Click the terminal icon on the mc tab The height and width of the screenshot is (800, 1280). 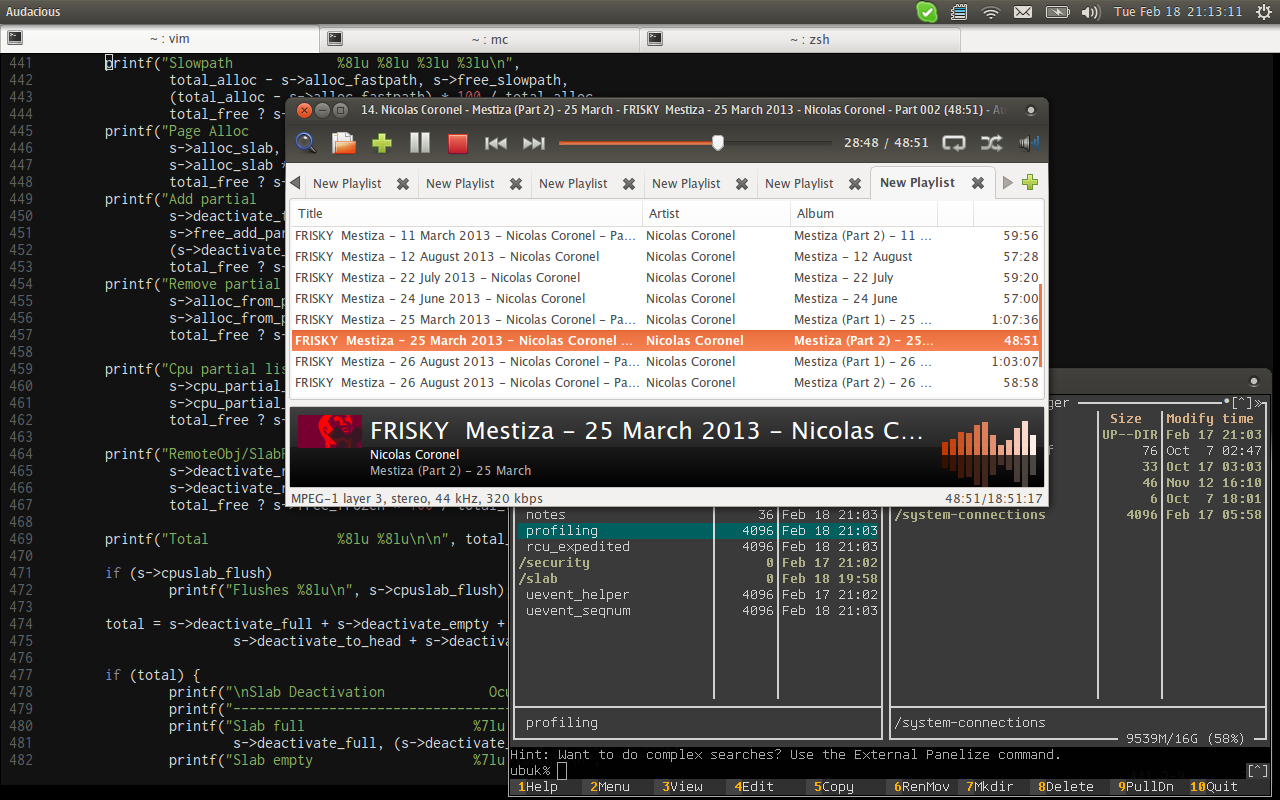click(335, 39)
